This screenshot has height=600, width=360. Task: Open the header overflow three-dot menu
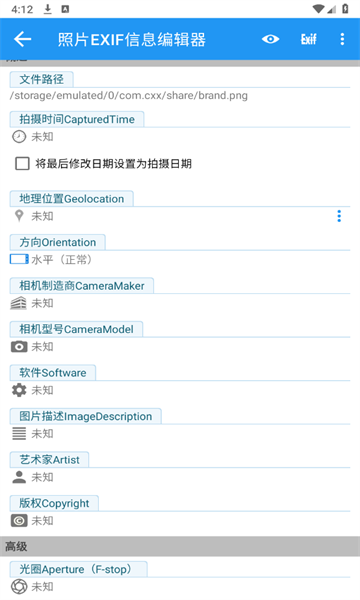[x=342, y=39]
